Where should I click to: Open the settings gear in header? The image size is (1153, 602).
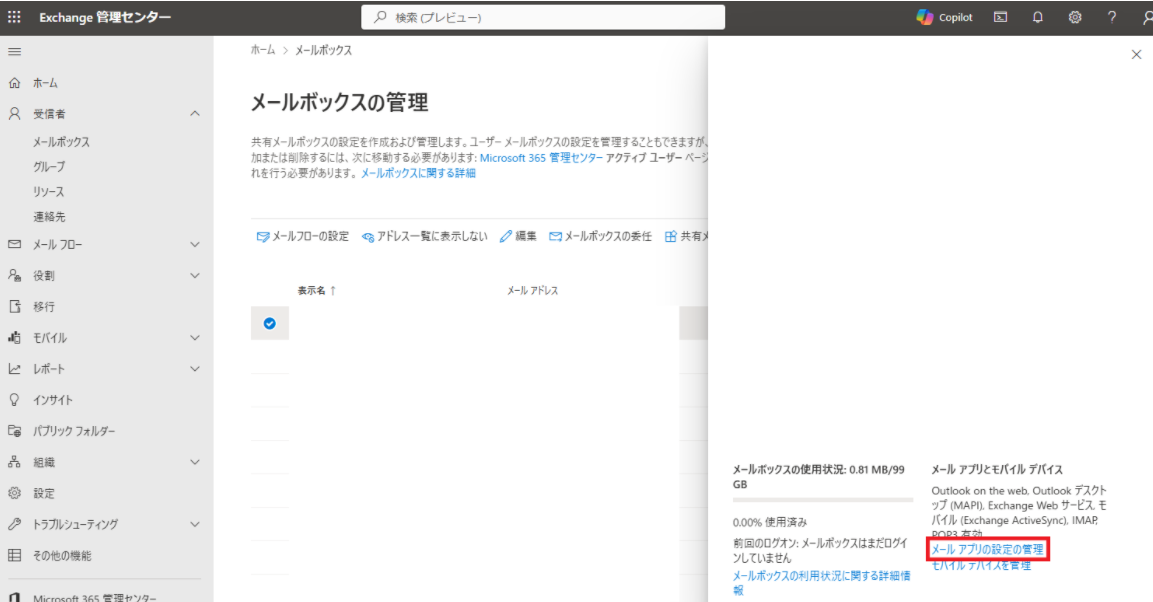(1075, 17)
